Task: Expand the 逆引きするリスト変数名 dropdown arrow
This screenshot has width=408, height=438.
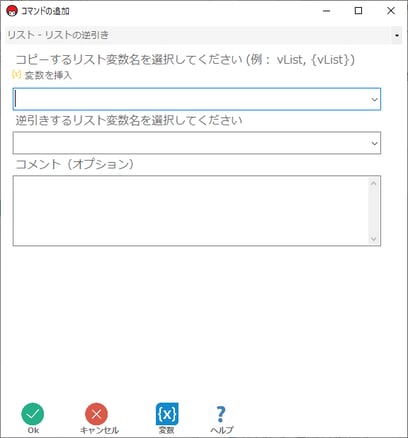Action: [374, 143]
